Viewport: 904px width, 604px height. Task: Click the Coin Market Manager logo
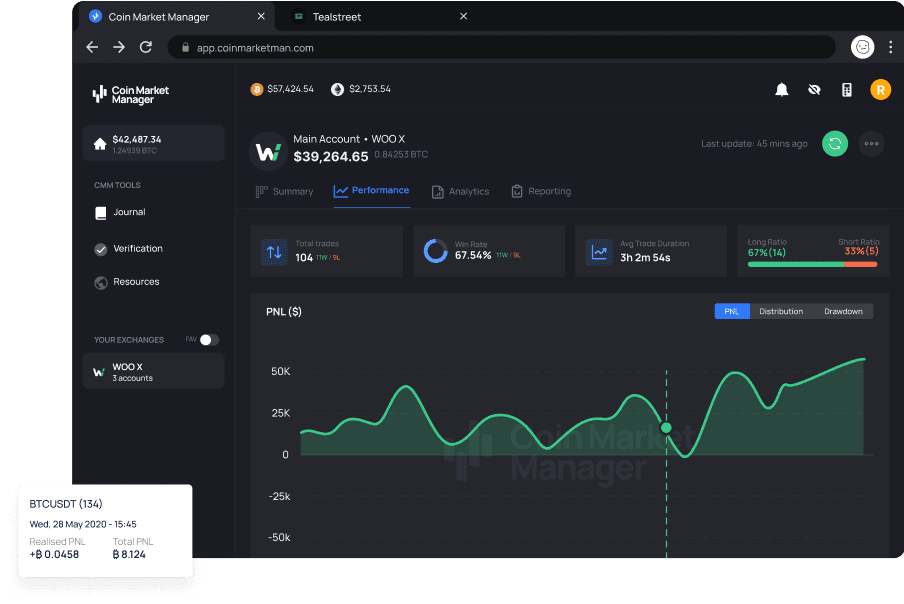coord(130,95)
